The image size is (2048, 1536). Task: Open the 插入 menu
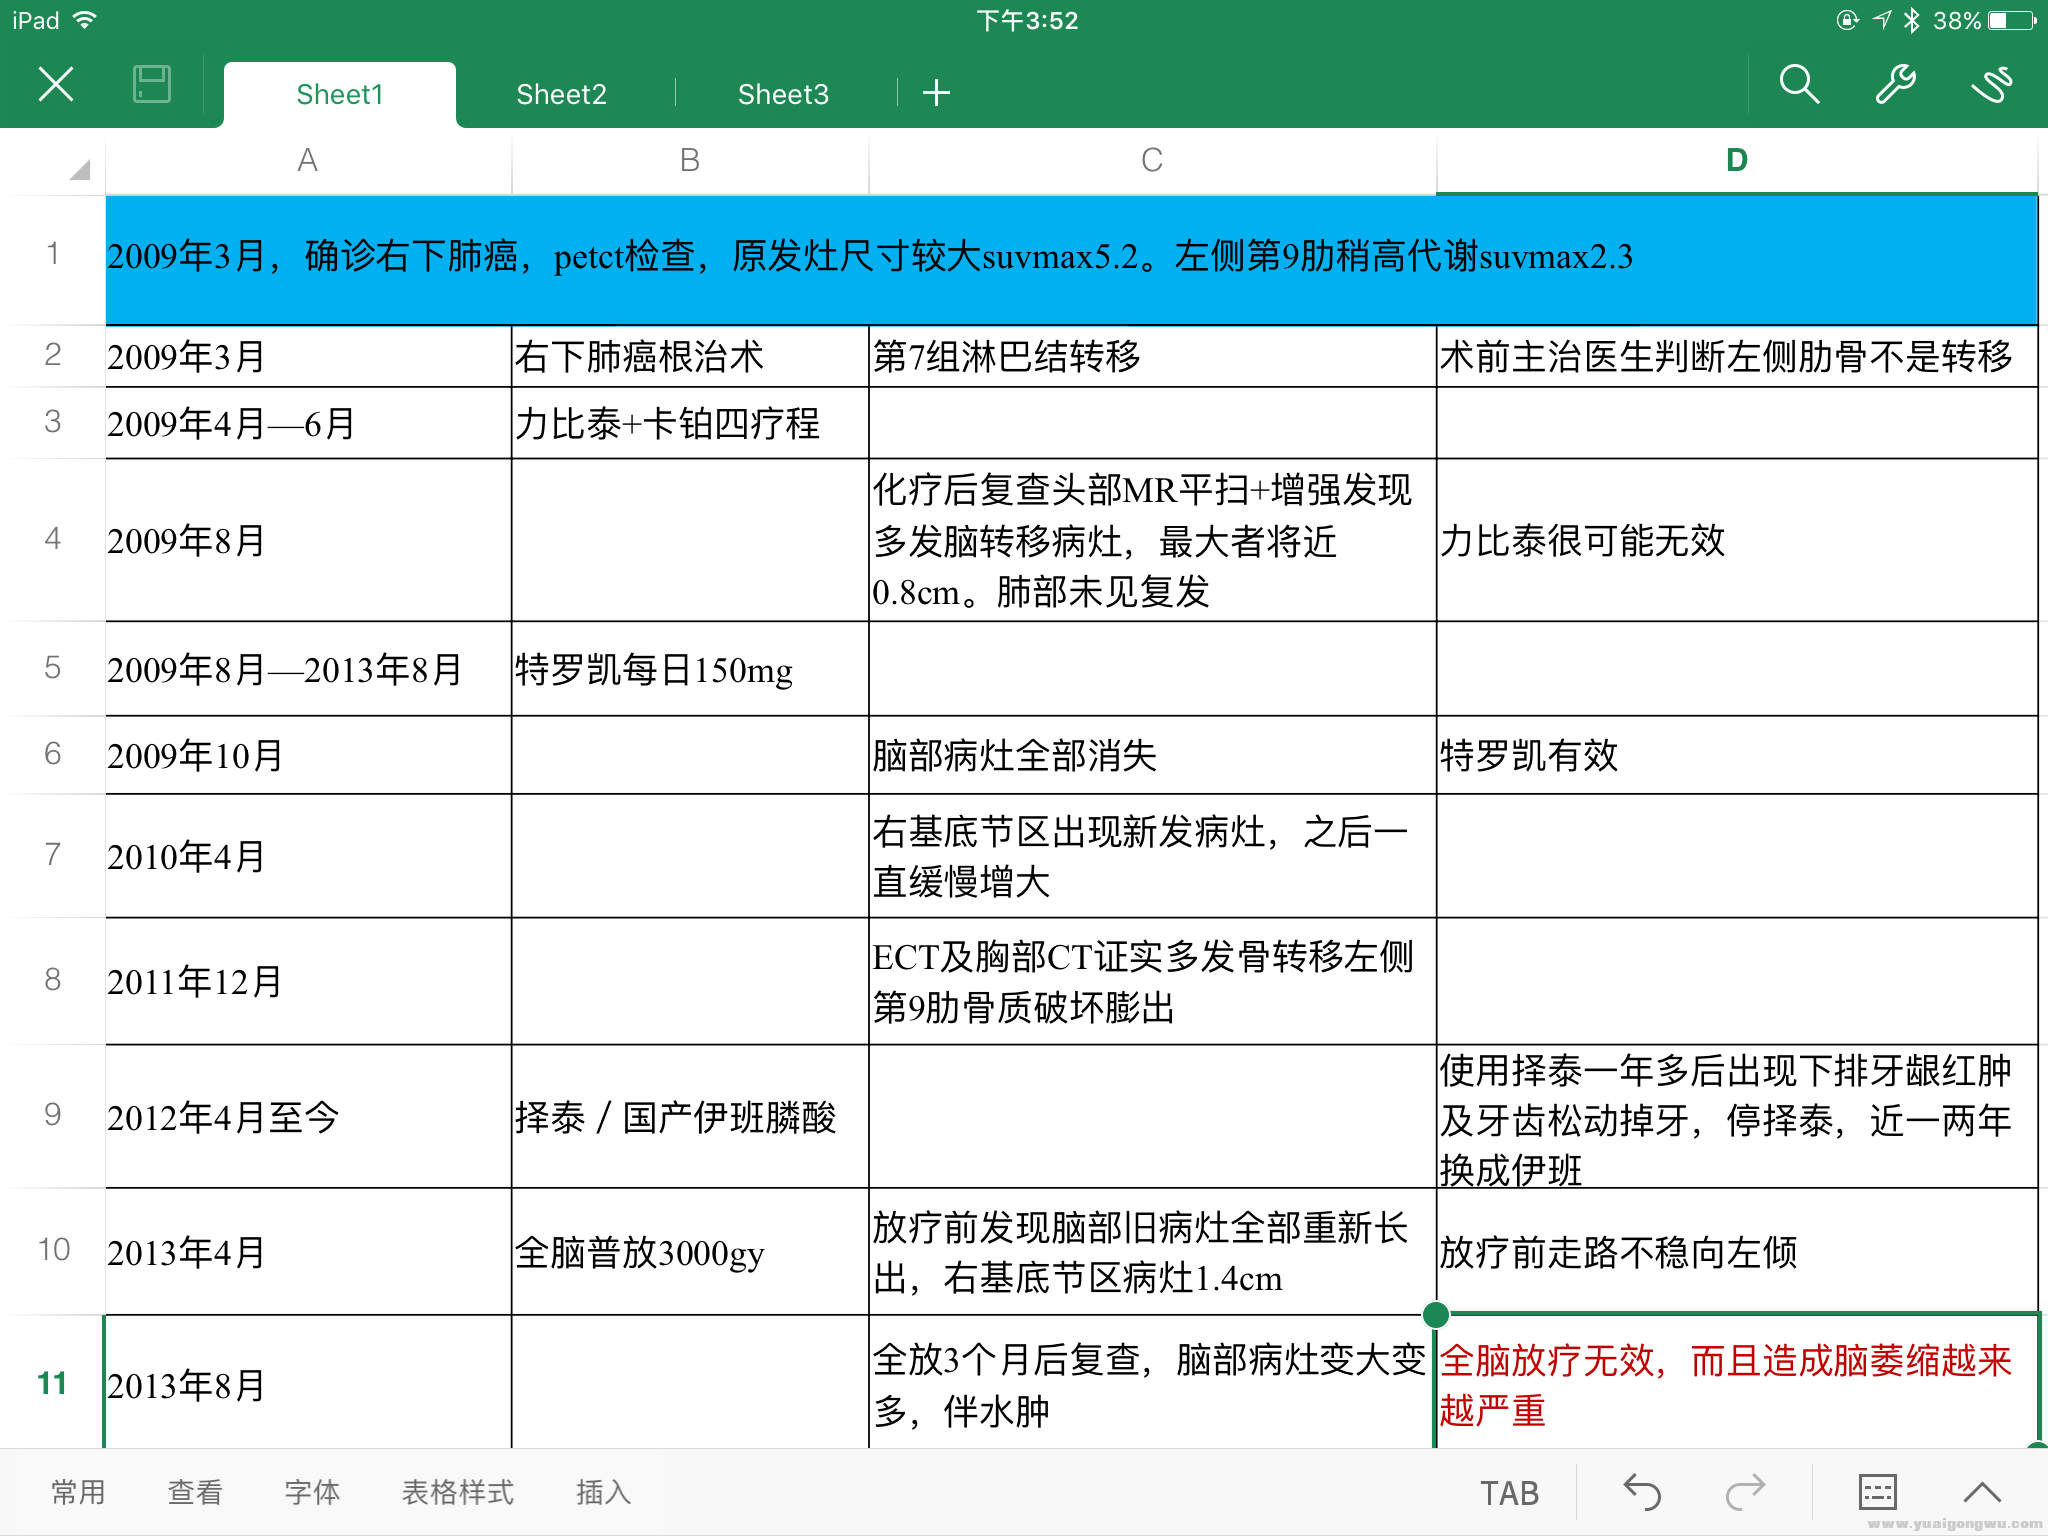(603, 1492)
